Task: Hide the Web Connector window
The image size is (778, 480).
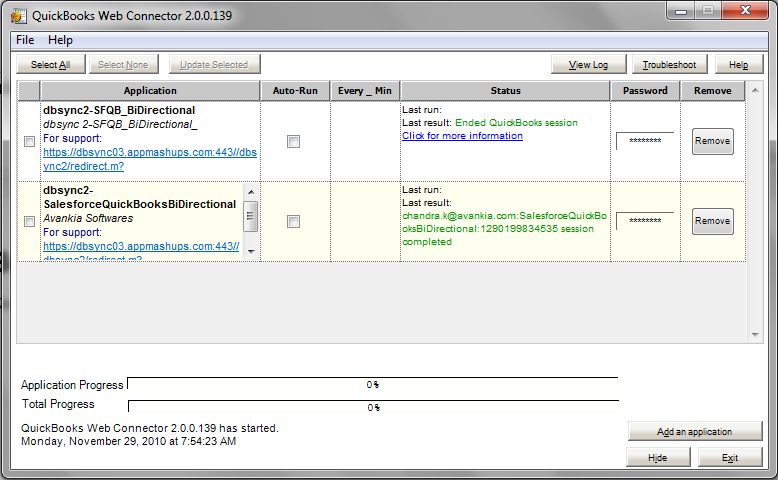Action: coord(657,458)
